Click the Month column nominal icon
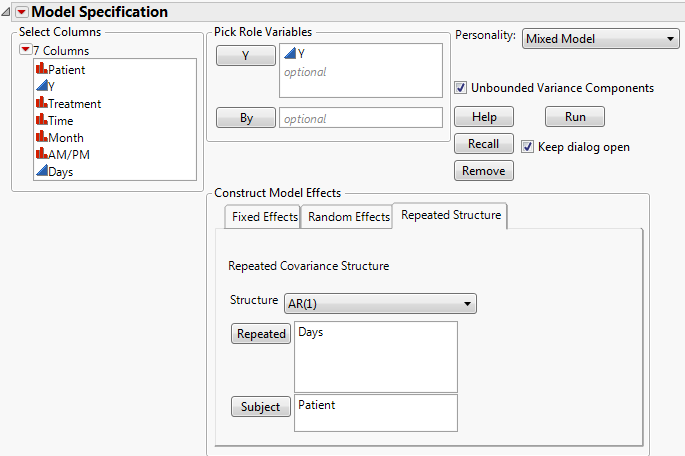Screen dimensions: 685x456 pos(41,138)
